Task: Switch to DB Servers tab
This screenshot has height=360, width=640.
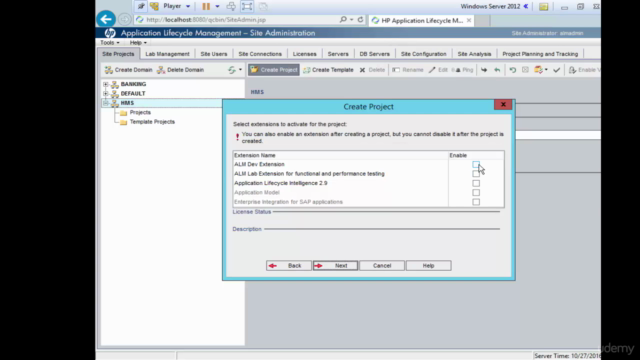Action: click(x=375, y=54)
